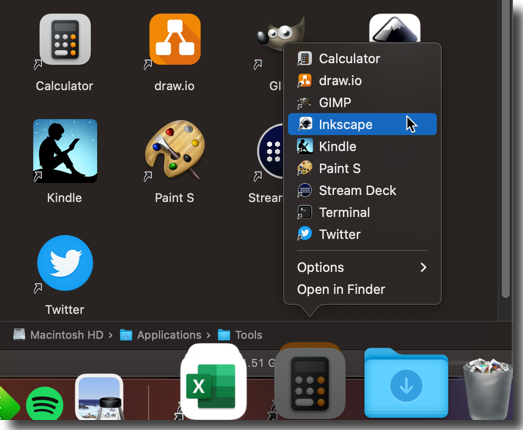Click the Twitter label under its icon
The image size is (523, 430).
click(x=64, y=310)
